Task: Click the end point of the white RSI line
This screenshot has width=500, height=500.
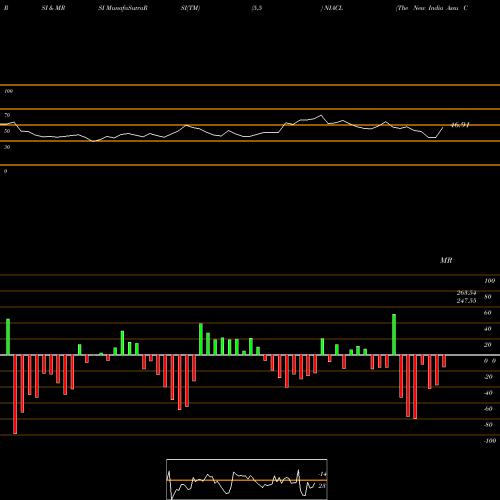Action: (x=443, y=127)
